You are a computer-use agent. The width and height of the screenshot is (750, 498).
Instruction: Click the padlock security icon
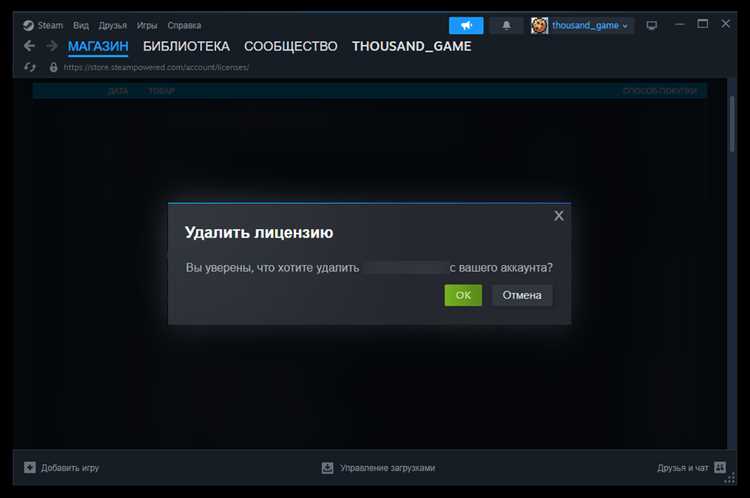pos(54,67)
